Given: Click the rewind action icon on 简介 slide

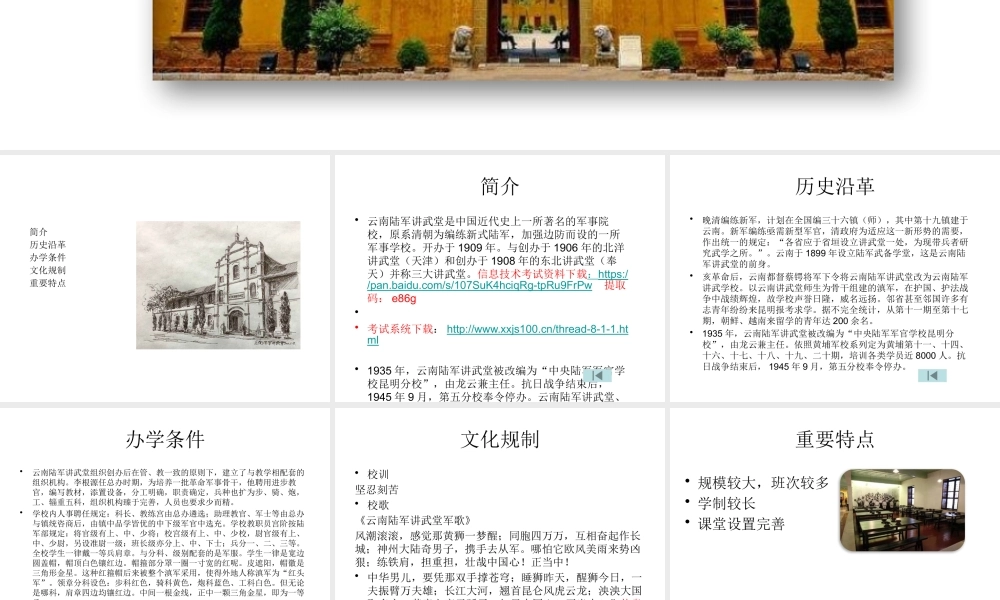Looking at the screenshot, I should tap(598, 375).
